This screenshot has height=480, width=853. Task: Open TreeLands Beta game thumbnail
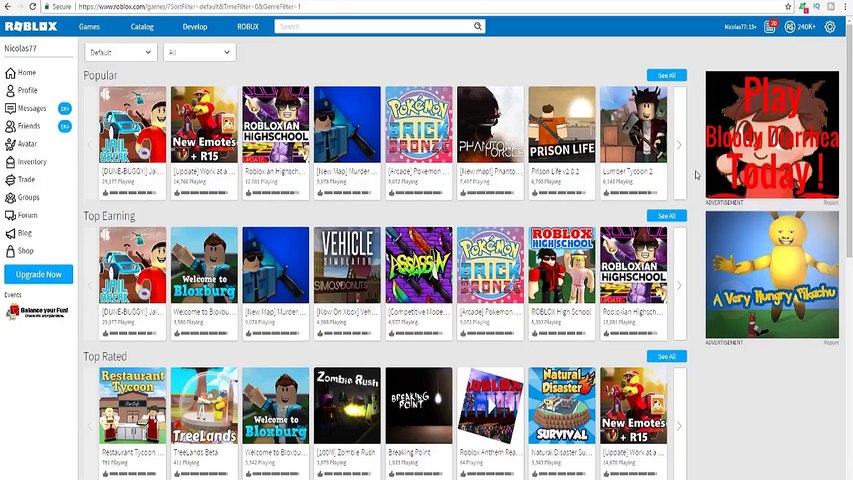click(x=204, y=405)
